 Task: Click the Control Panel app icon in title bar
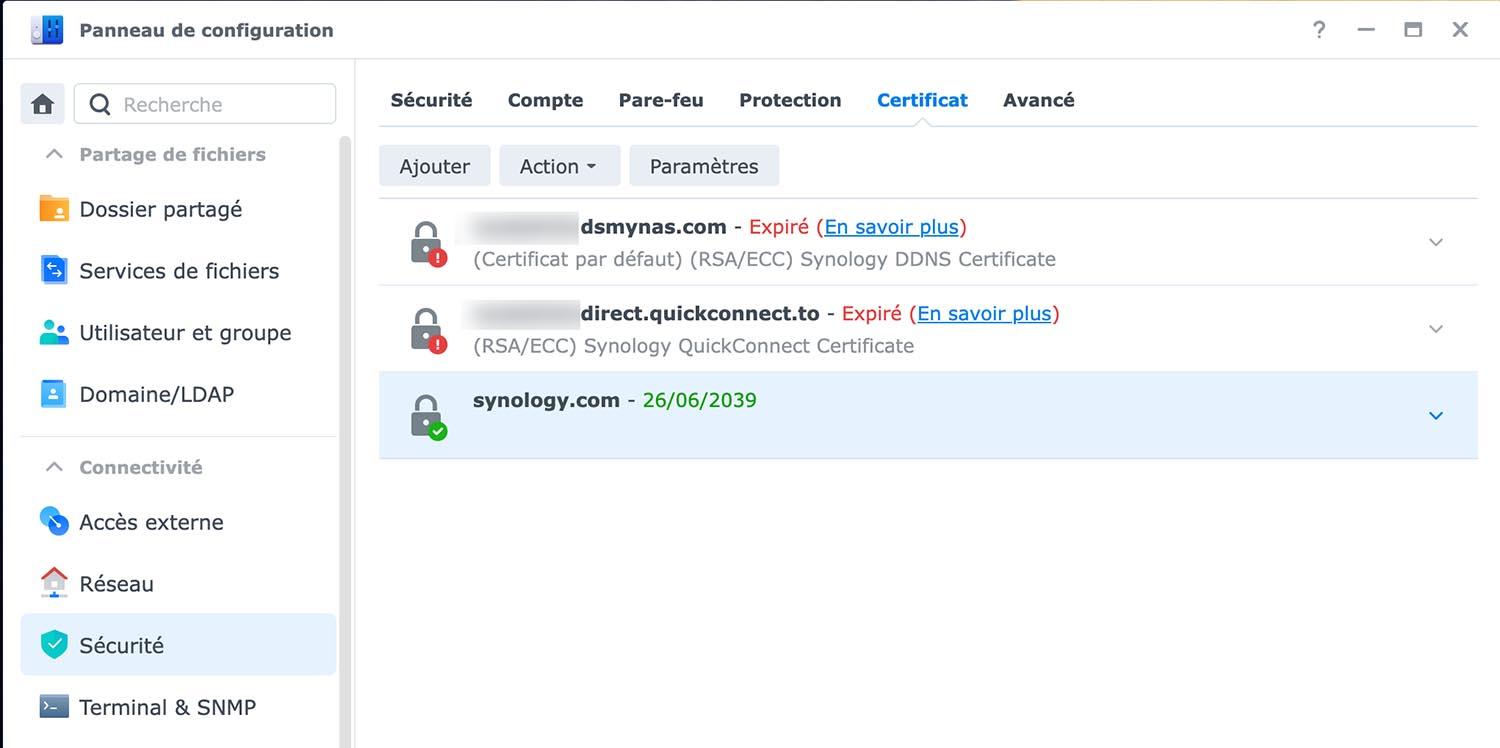pyautogui.click(x=47, y=30)
